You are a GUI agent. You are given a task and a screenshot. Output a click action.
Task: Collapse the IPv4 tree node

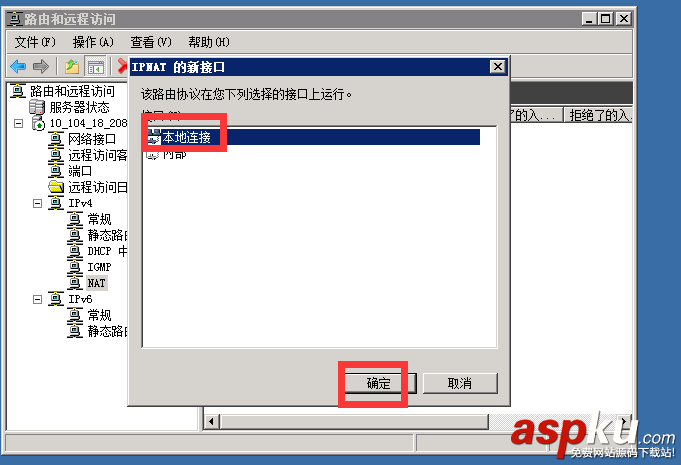(x=38, y=203)
